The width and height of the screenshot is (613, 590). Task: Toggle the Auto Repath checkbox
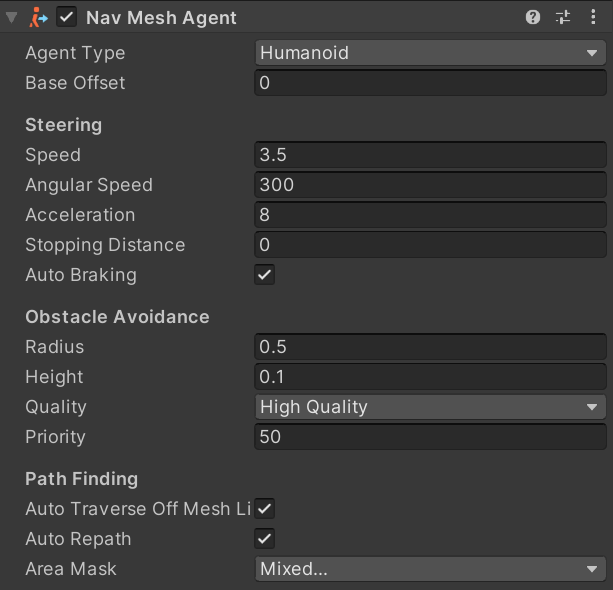pos(265,539)
